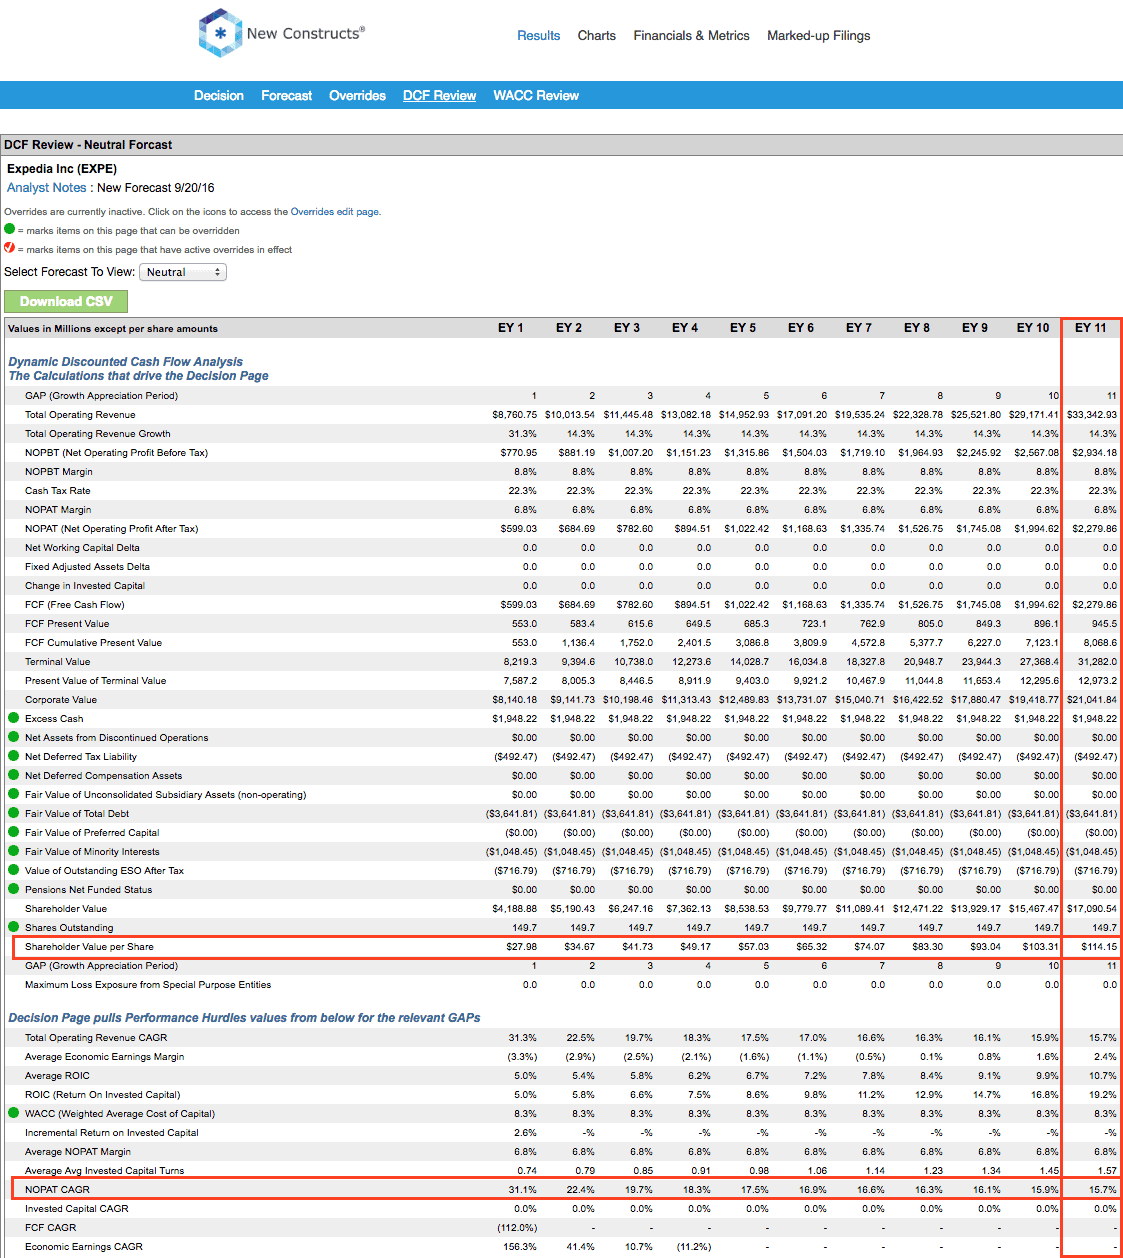Click the $27.98 shareholder value per share
Screen dimensions: 1123x1258
(522, 947)
